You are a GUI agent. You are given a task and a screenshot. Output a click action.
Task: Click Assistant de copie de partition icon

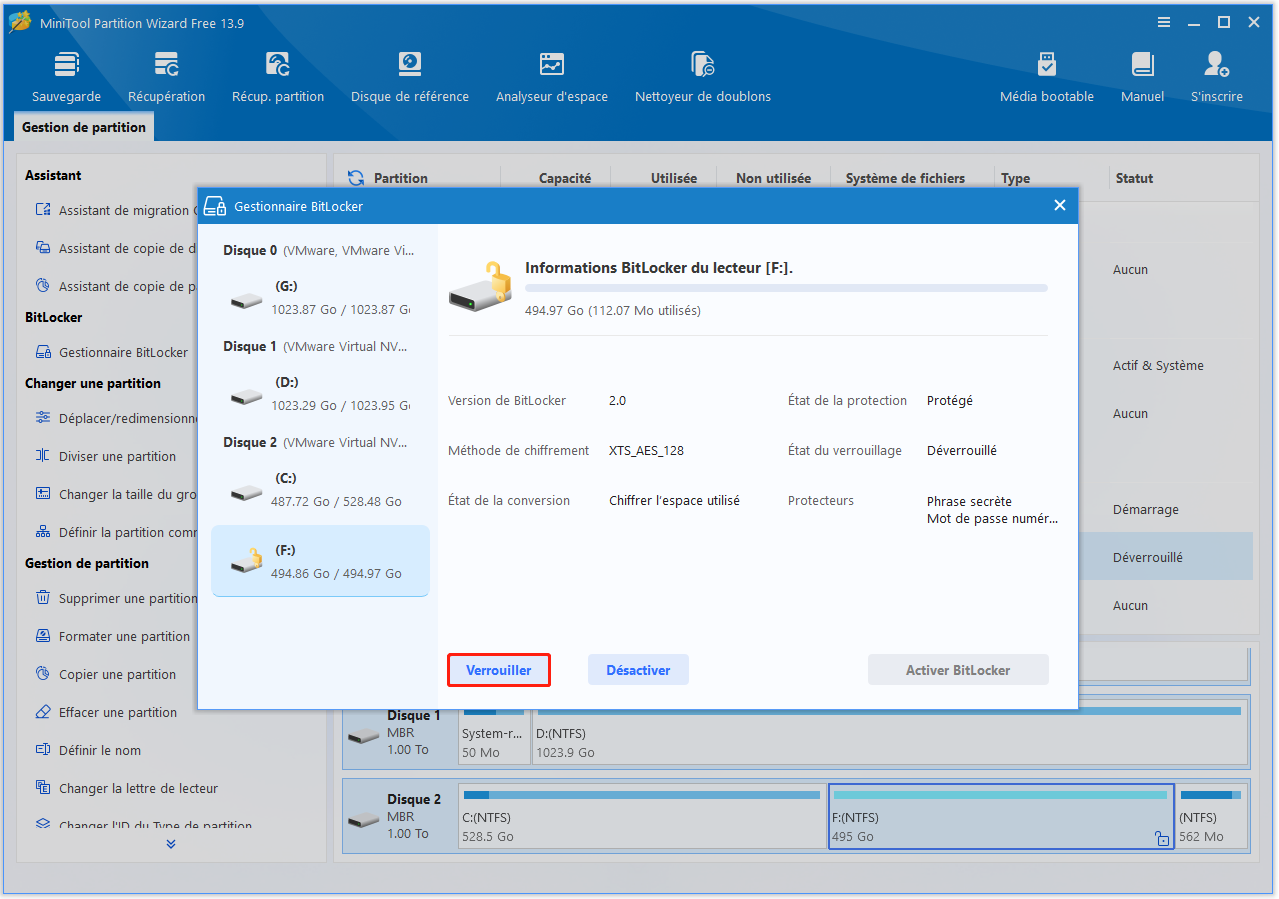tap(43, 286)
